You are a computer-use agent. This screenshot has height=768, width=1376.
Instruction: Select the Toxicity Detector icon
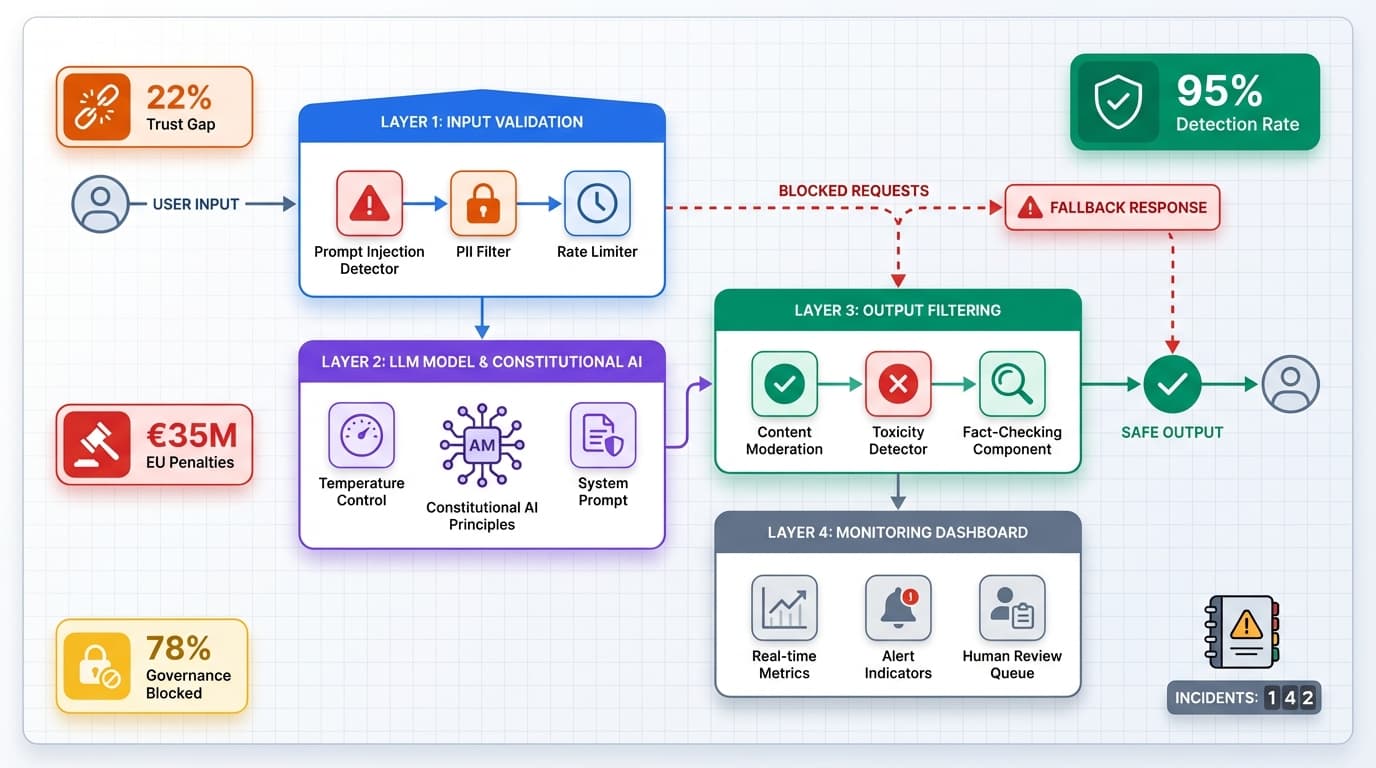pyautogui.click(x=897, y=383)
